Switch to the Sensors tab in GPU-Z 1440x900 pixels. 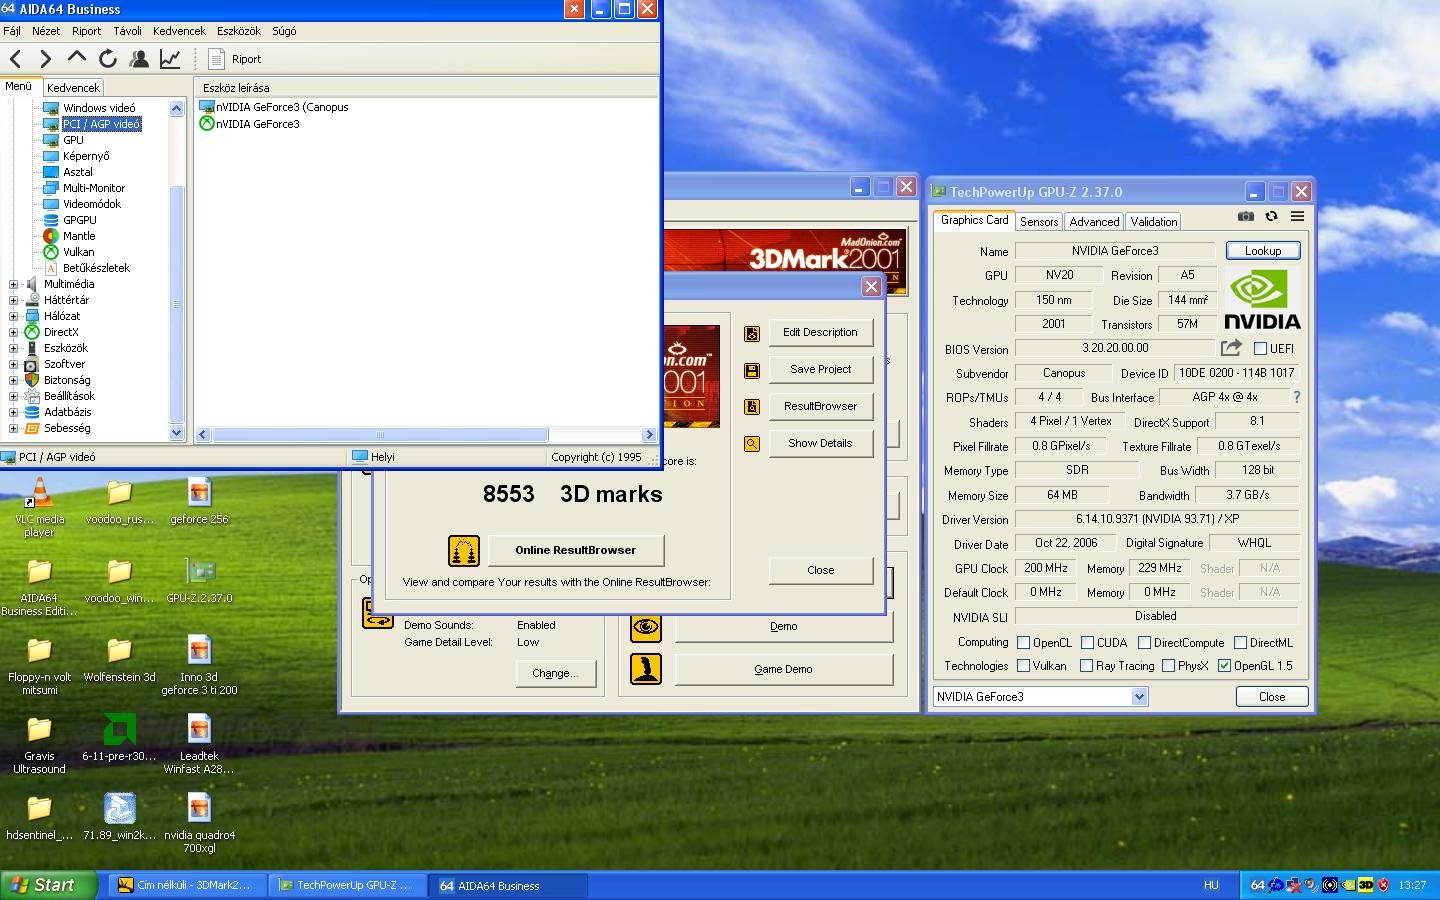click(x=1039, y=222)
